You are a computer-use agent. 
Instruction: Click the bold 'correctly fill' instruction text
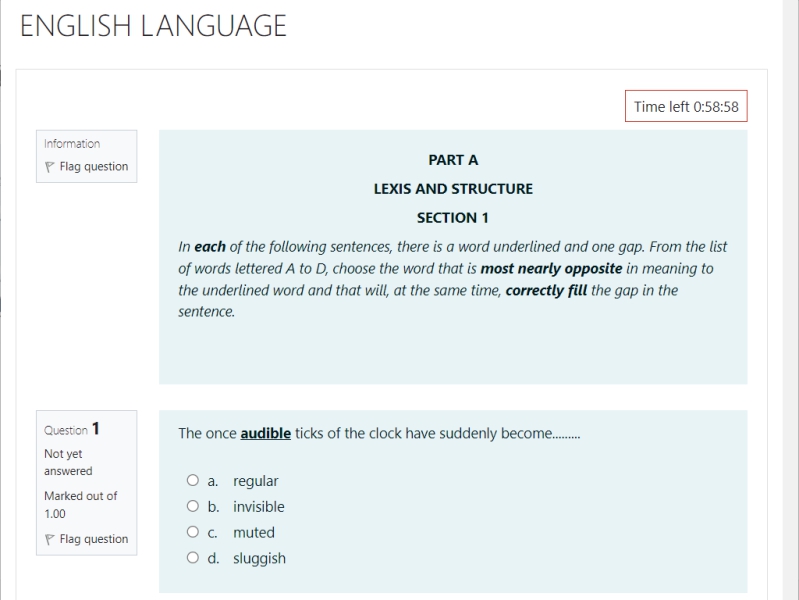pyautogui.click(x=546, y=291)
